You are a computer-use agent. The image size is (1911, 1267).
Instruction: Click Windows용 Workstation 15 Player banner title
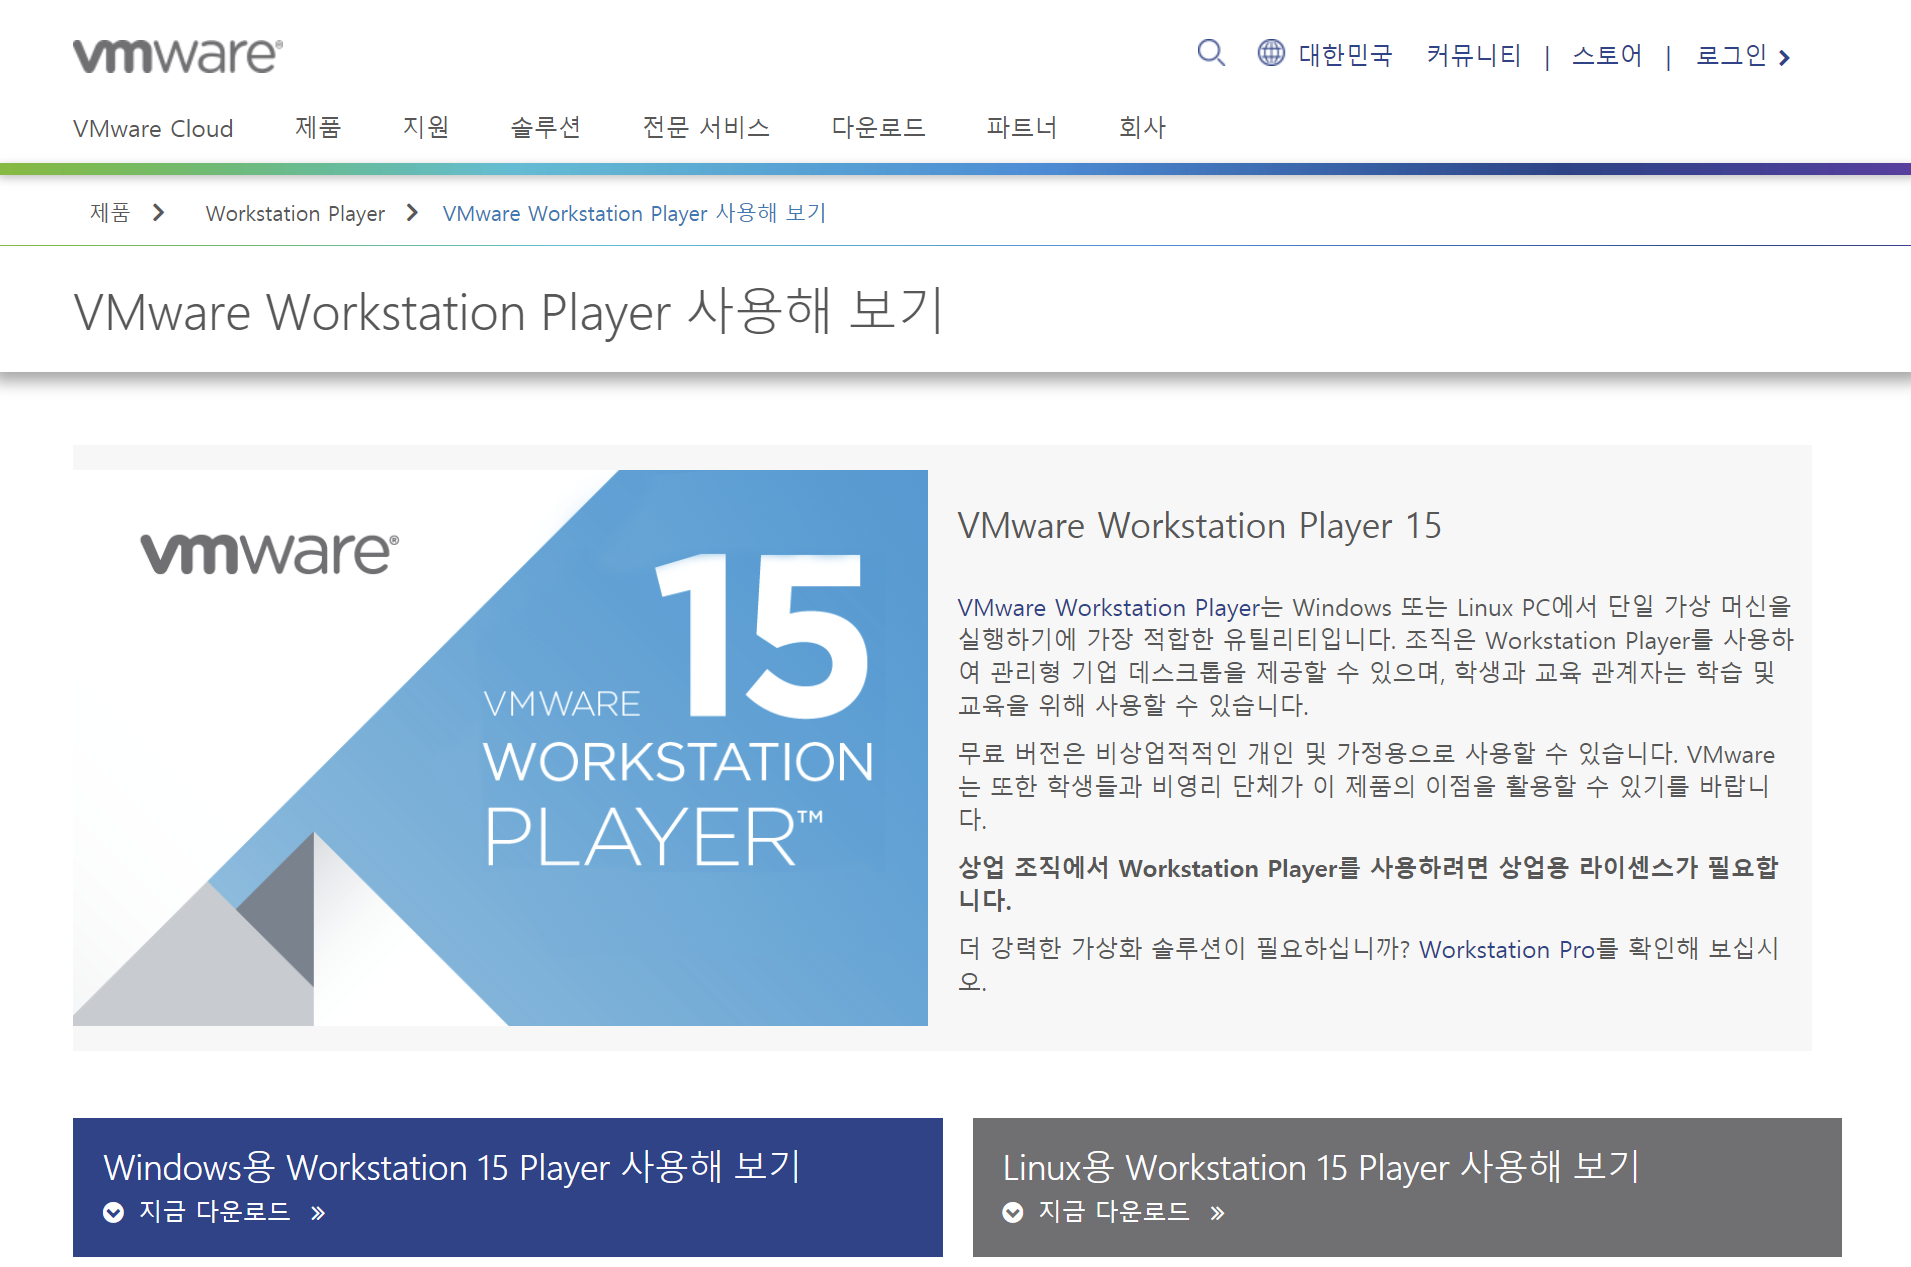[x=452, y=1167]
